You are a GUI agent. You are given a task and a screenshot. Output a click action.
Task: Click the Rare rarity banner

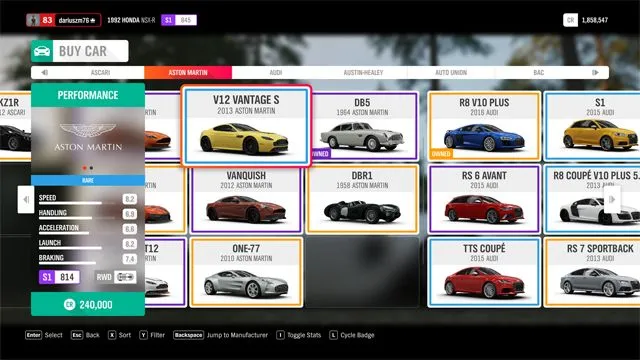(x=88, y=180)
